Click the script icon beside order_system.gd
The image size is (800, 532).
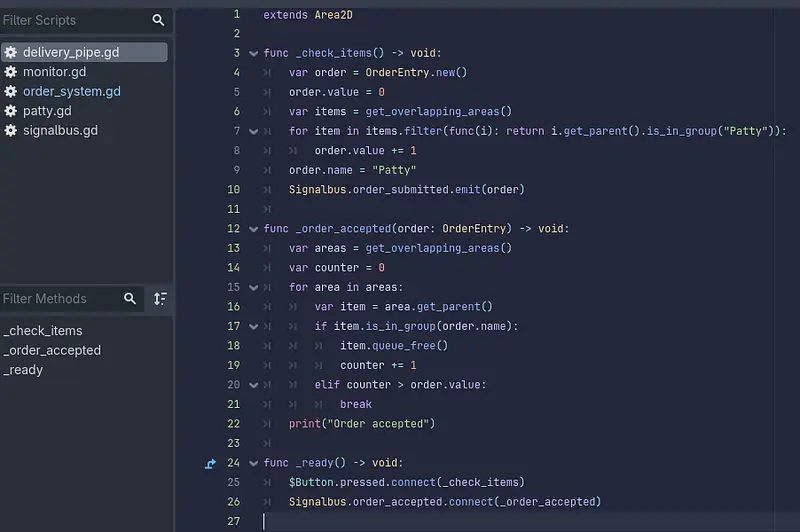(x=11, y=91)
